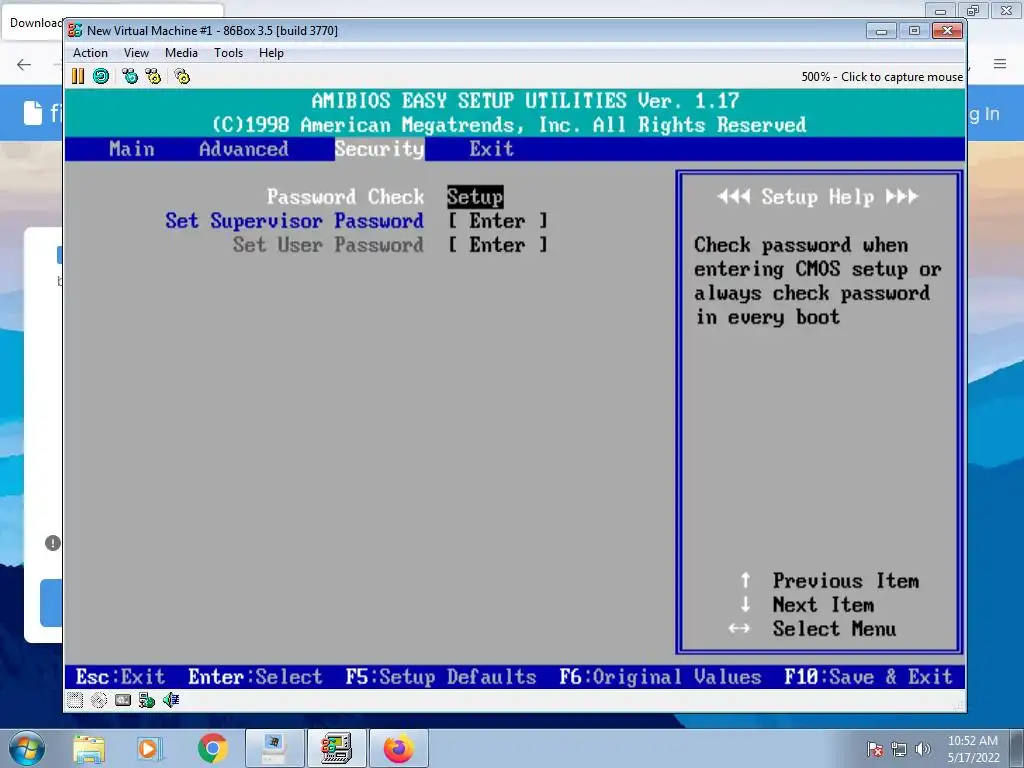The height and width of the screenshot is (768, 1024).
Task: Open settings via the rightmost toolbar gear icon
Action: [x=182, y=76]
